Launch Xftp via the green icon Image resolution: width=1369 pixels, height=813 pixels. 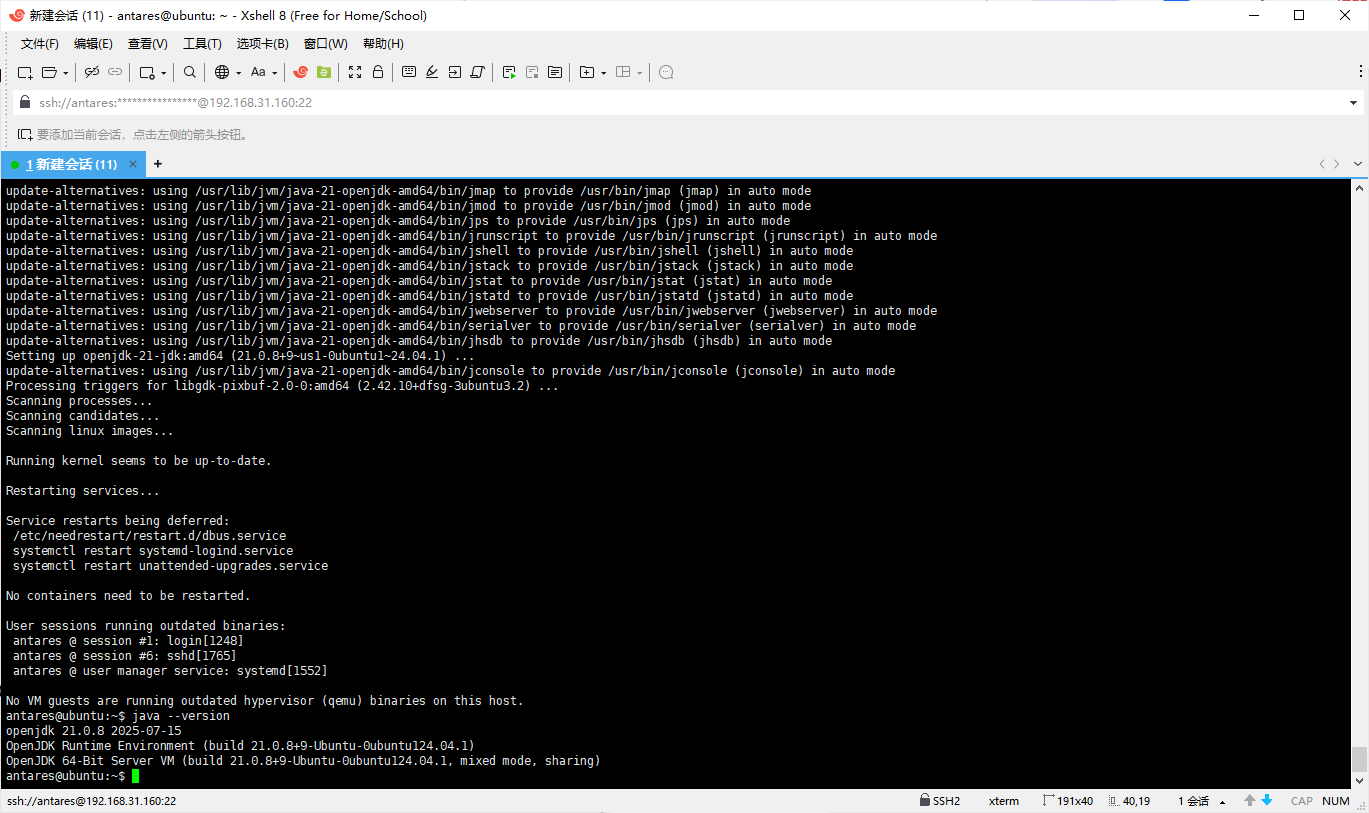point(324,72)
